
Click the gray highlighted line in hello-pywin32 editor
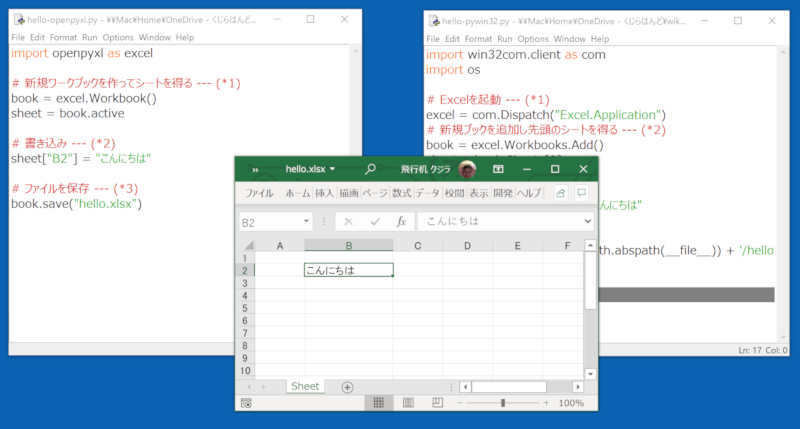pyautogui.click(x=686, y=294)
